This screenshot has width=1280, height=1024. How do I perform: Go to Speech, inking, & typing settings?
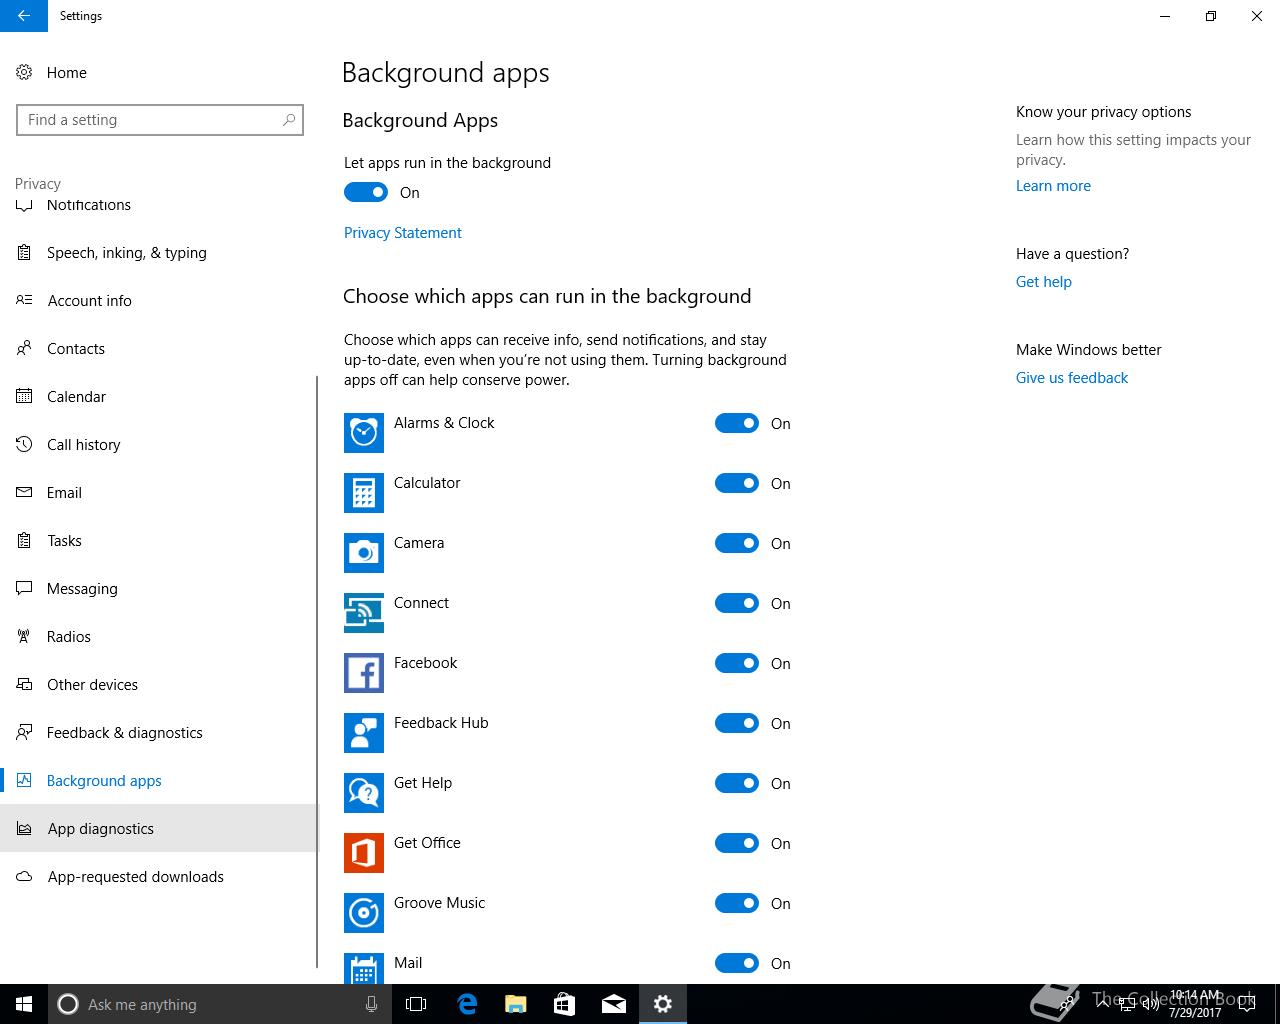158,253
